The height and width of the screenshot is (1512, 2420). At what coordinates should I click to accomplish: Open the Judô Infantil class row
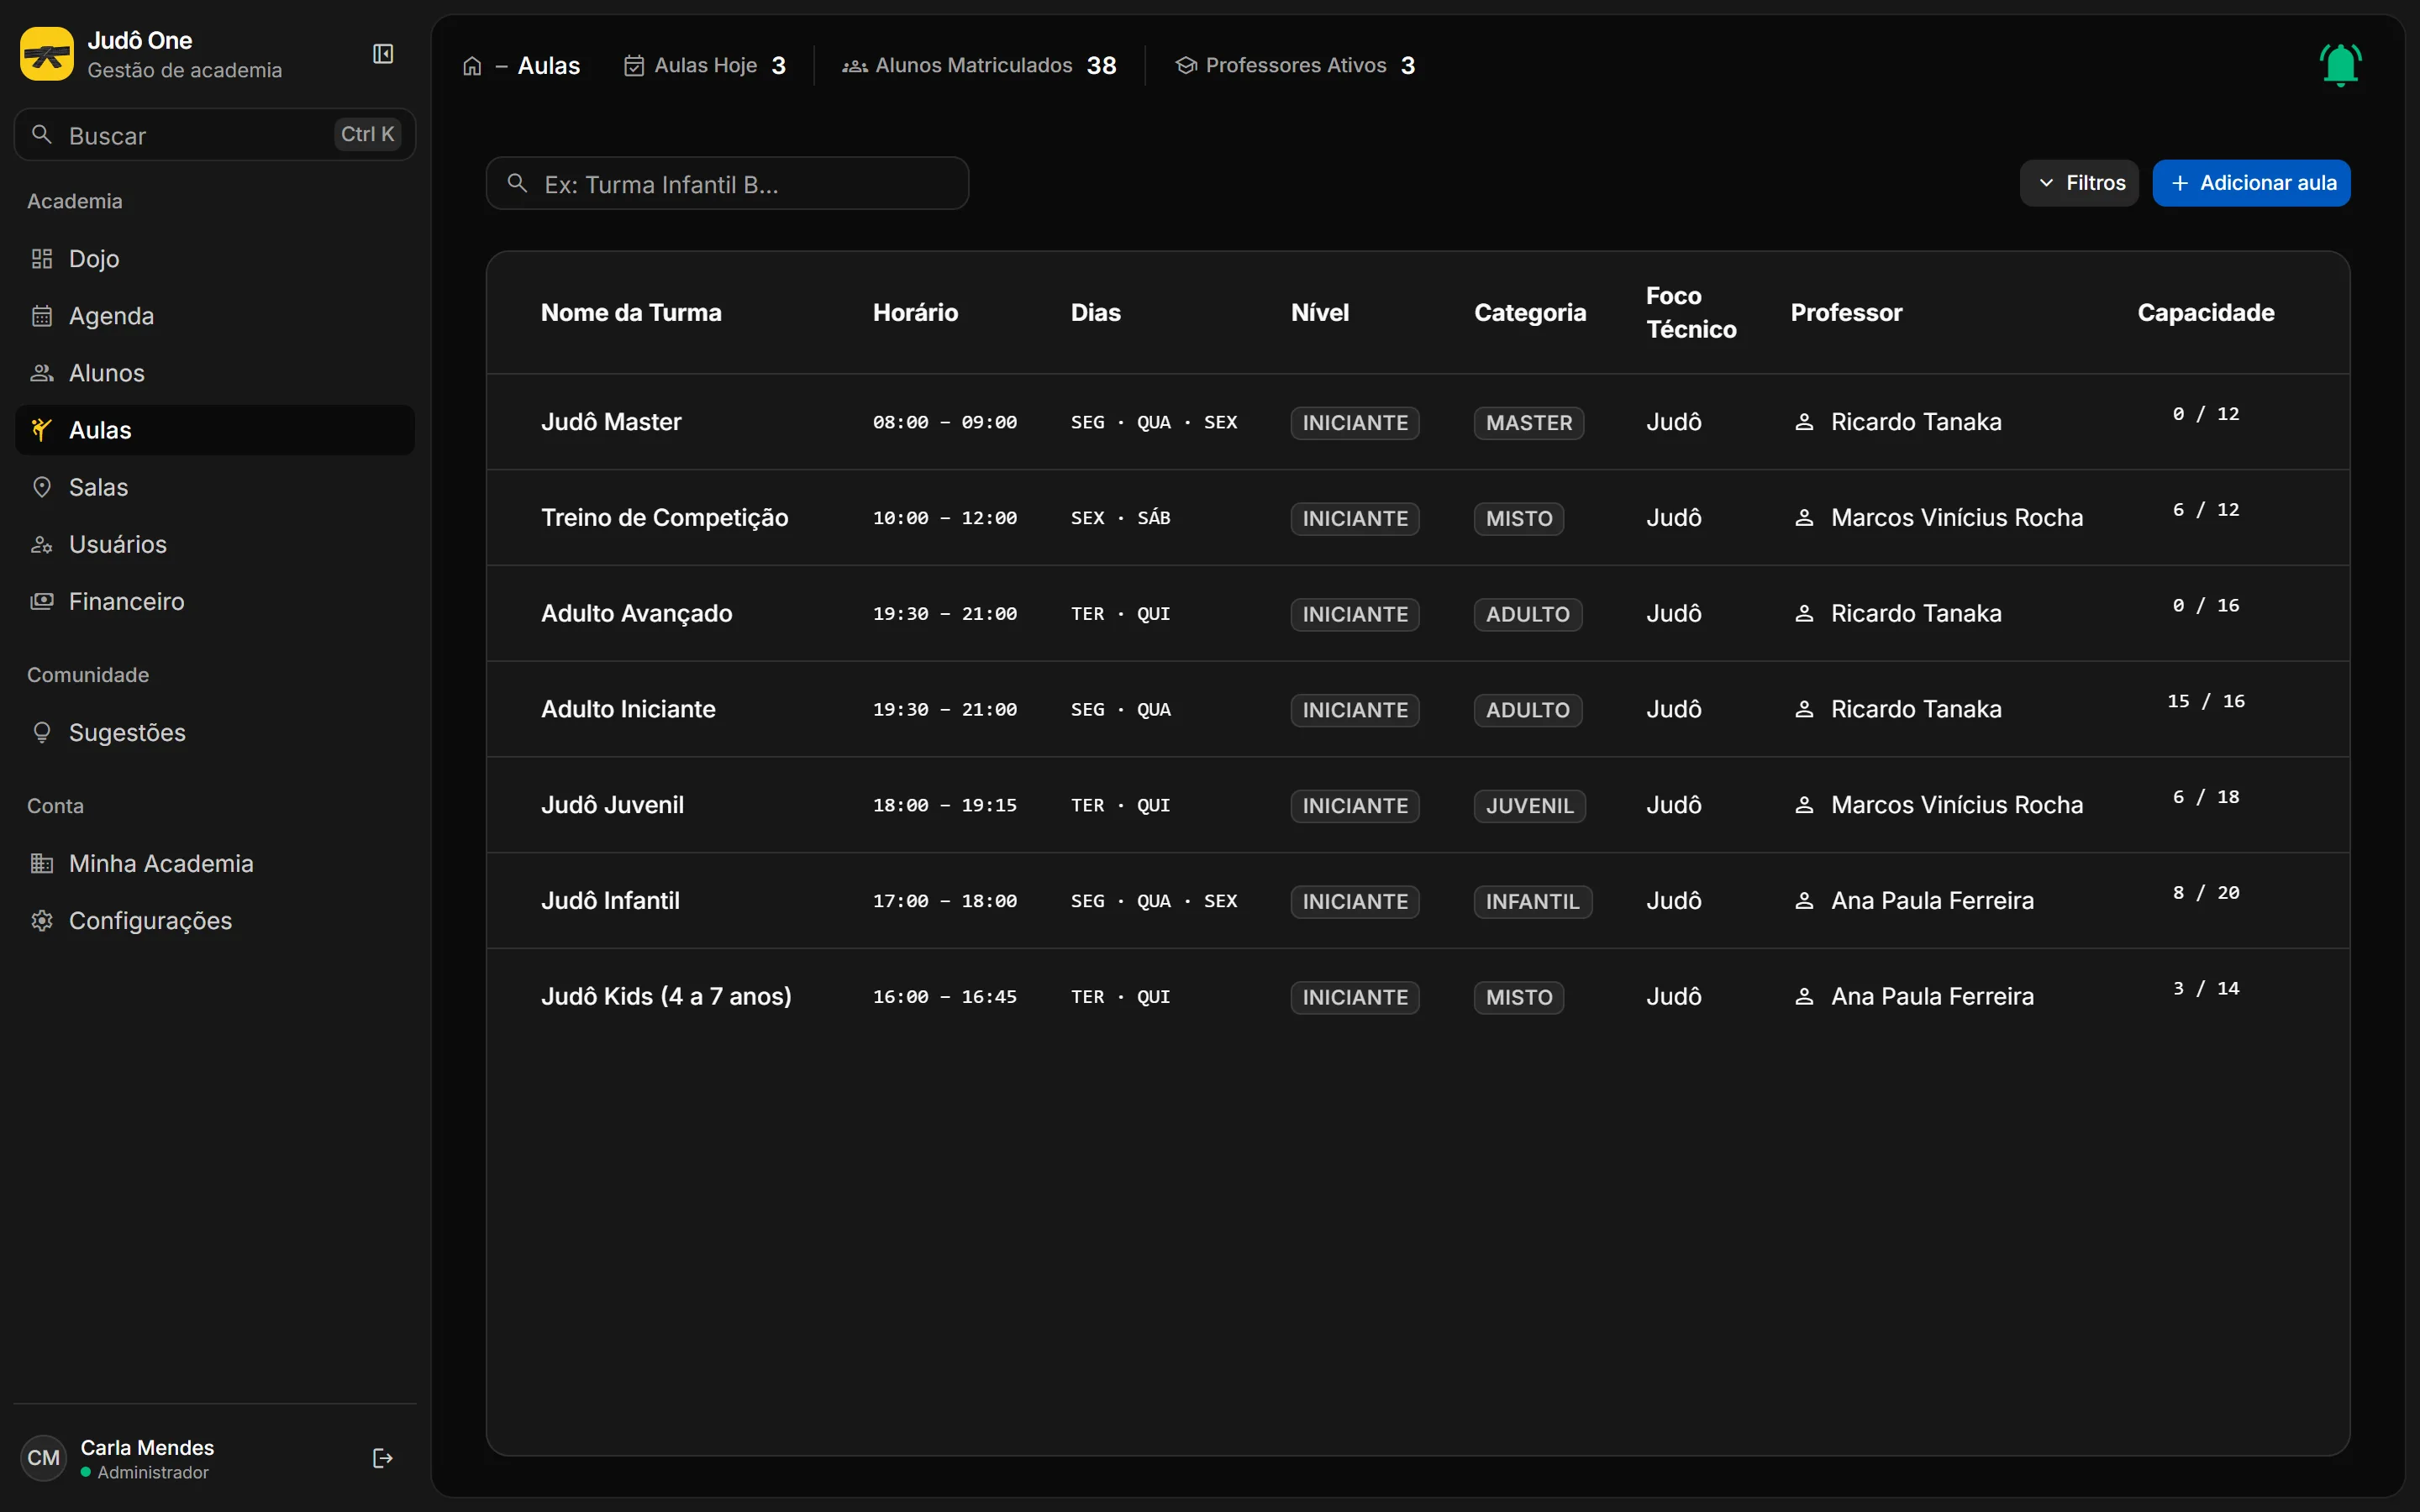1418,901
